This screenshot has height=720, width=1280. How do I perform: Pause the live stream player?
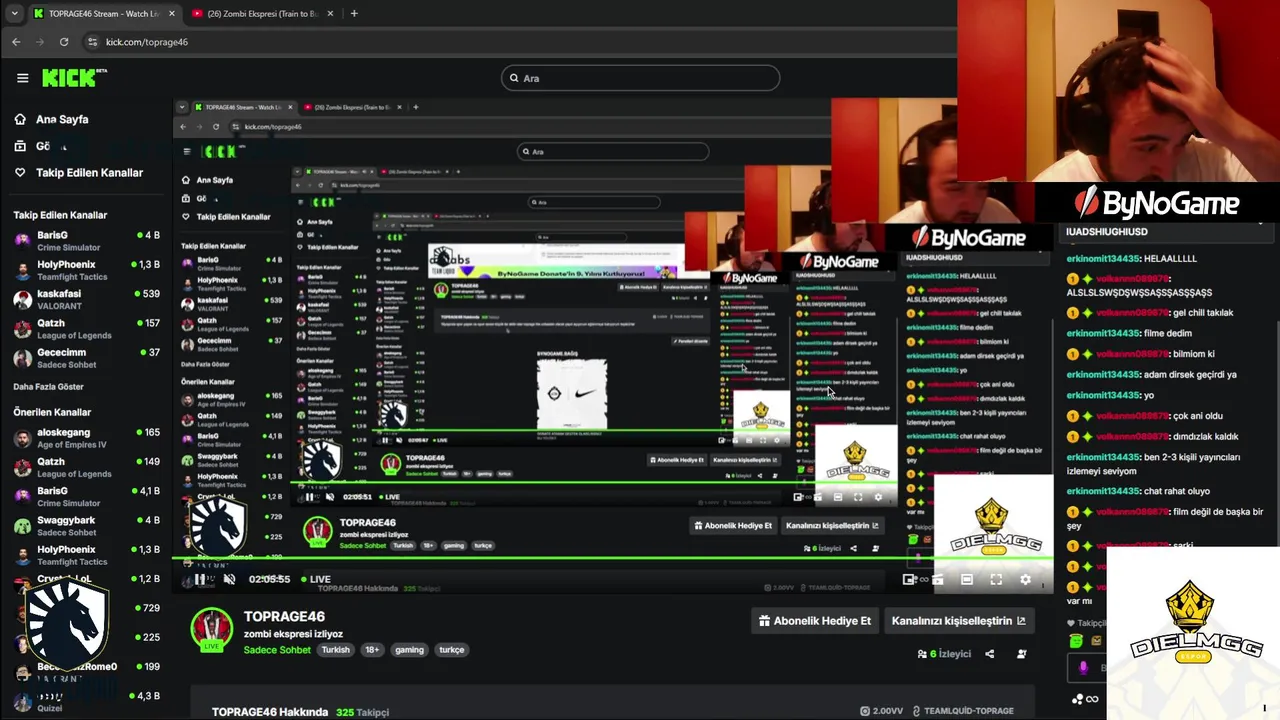click(200, 579)
